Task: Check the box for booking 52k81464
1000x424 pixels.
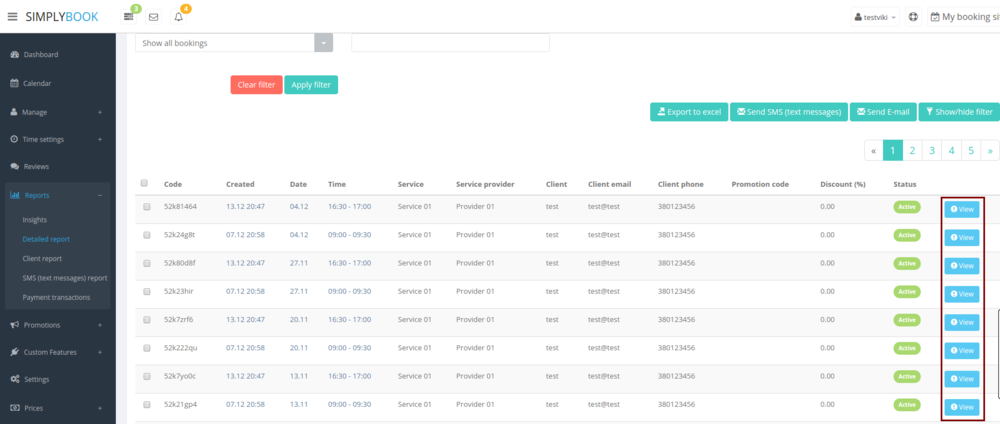Action: (x=147, y=207)
